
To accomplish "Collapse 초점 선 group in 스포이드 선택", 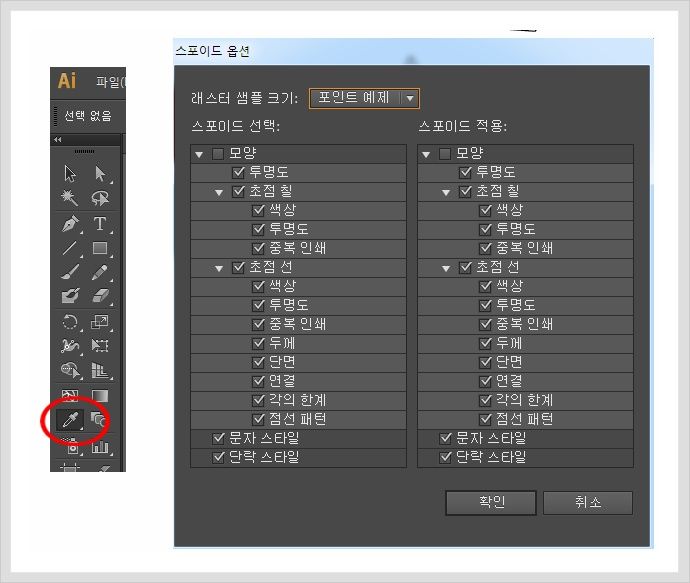I will click(219, 268).
